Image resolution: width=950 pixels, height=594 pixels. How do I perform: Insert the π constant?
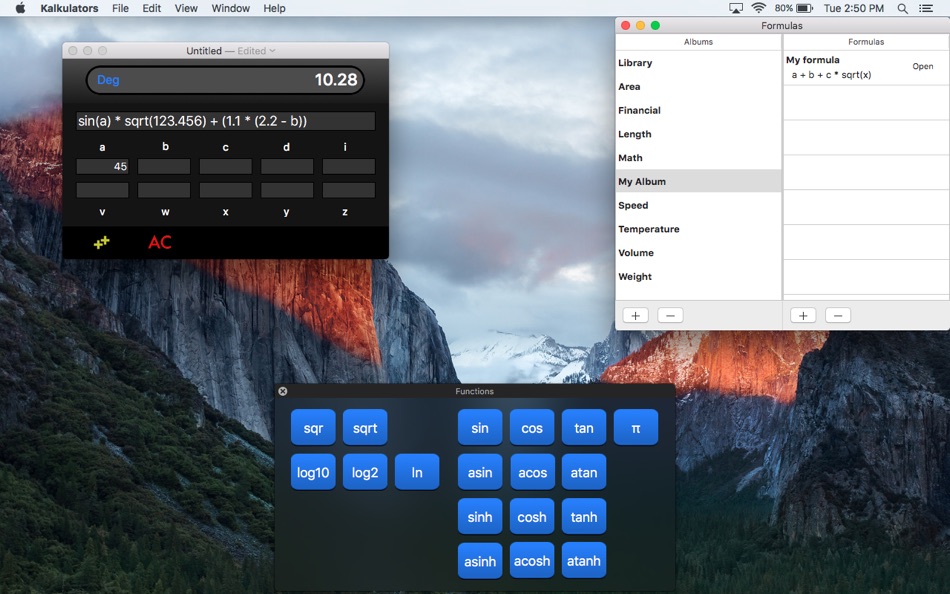(x=636, y=428)
